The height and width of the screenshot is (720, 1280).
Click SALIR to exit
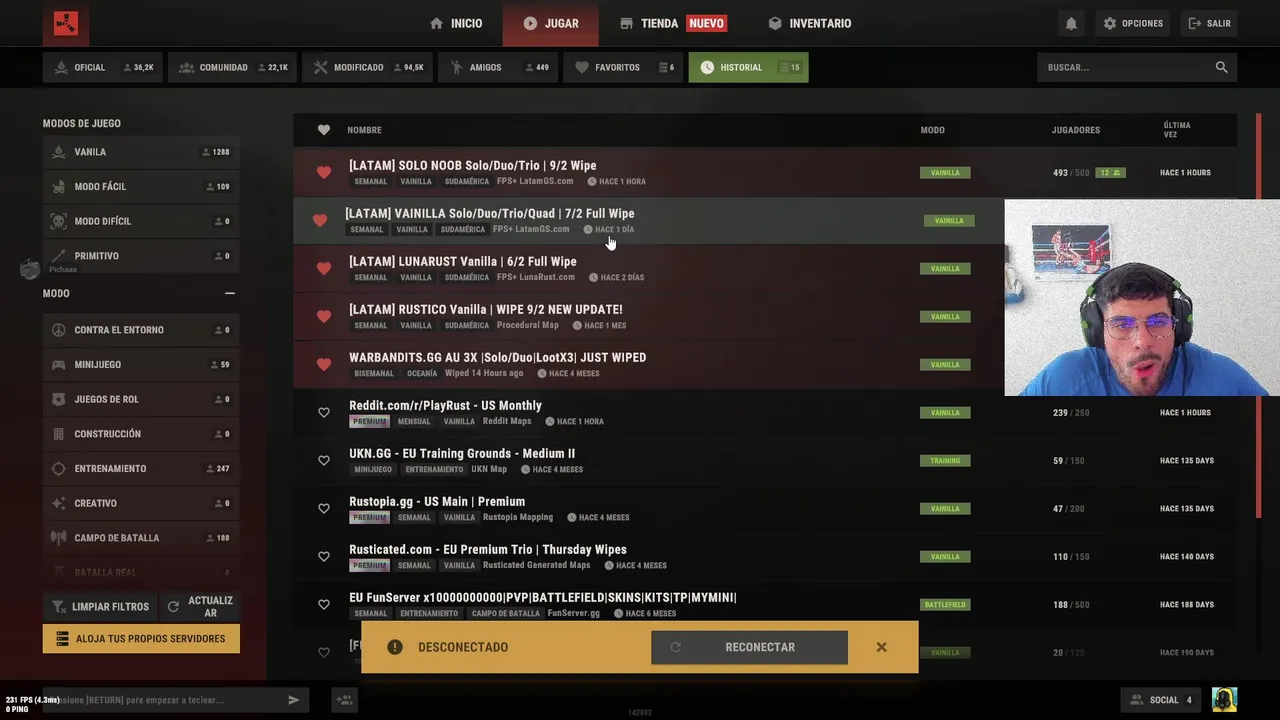point(1209,23)
